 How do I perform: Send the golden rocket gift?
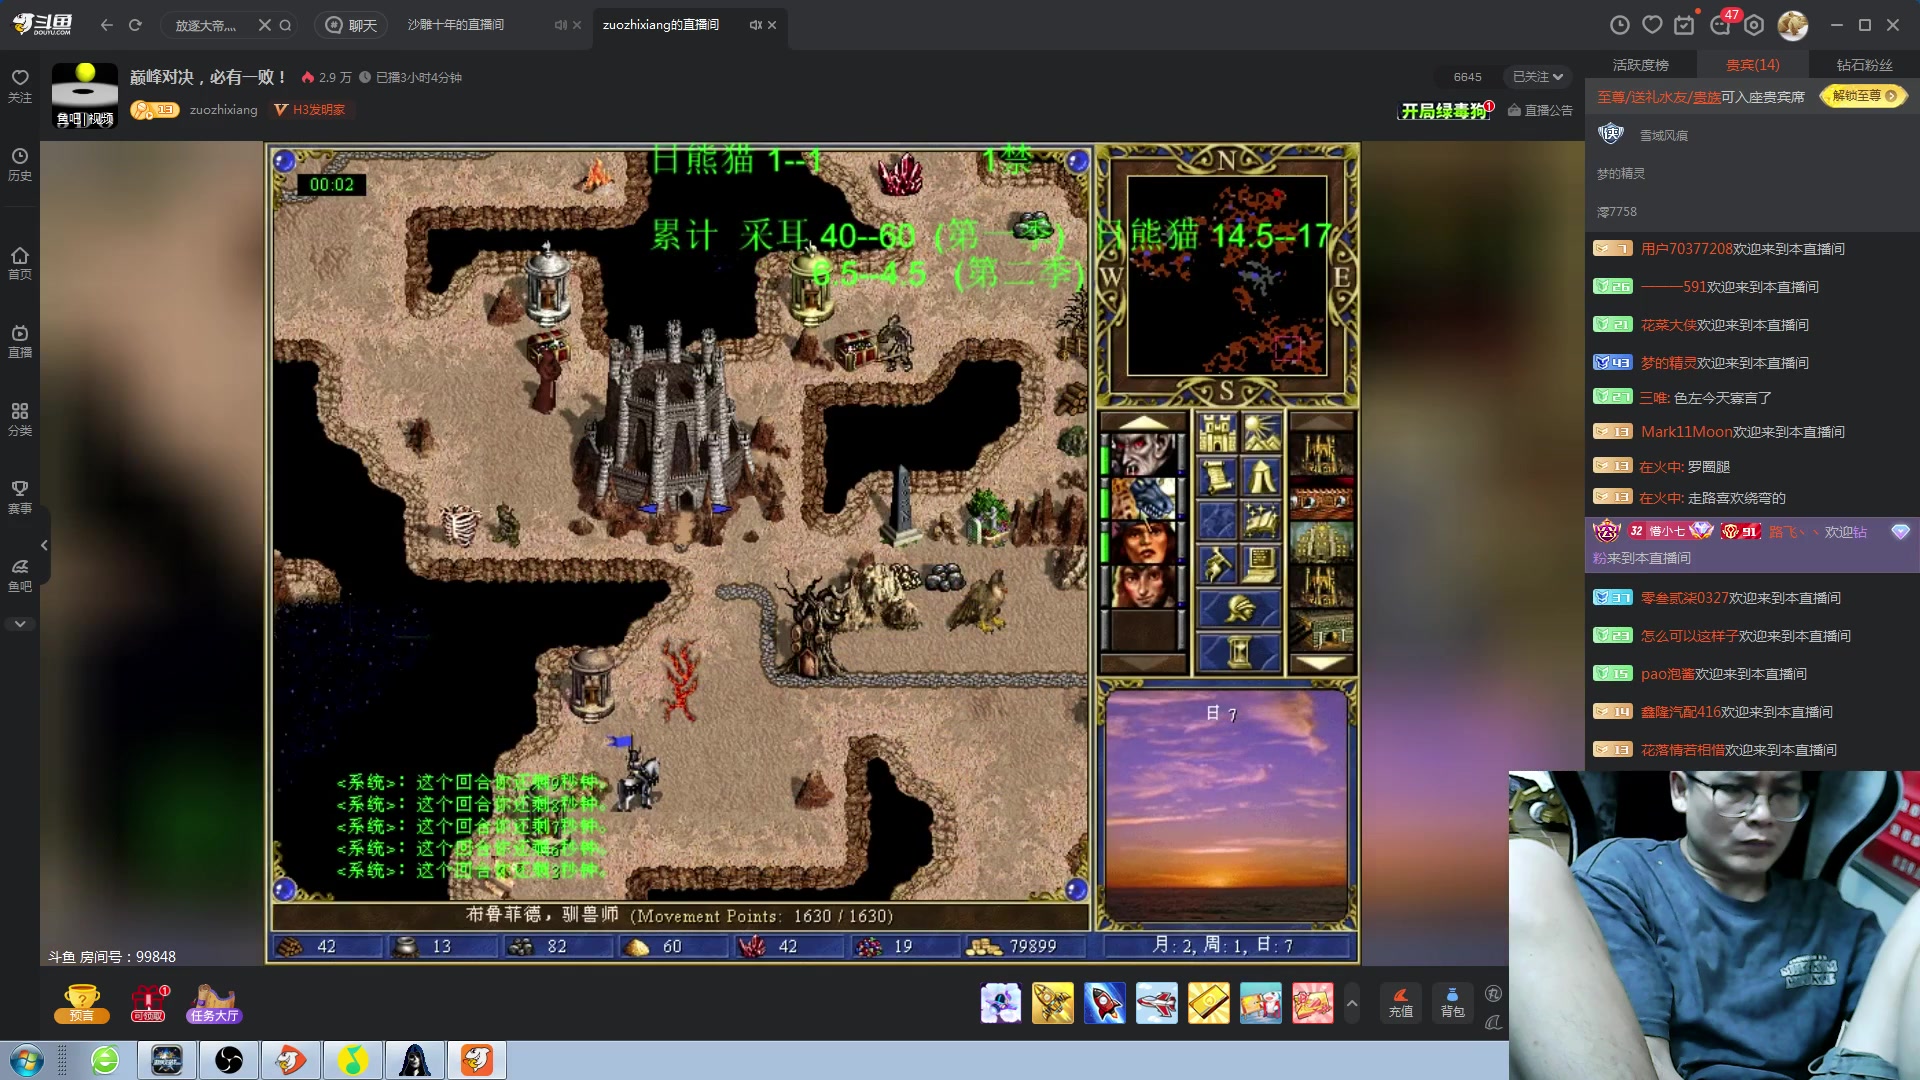coord(1052,1003)
